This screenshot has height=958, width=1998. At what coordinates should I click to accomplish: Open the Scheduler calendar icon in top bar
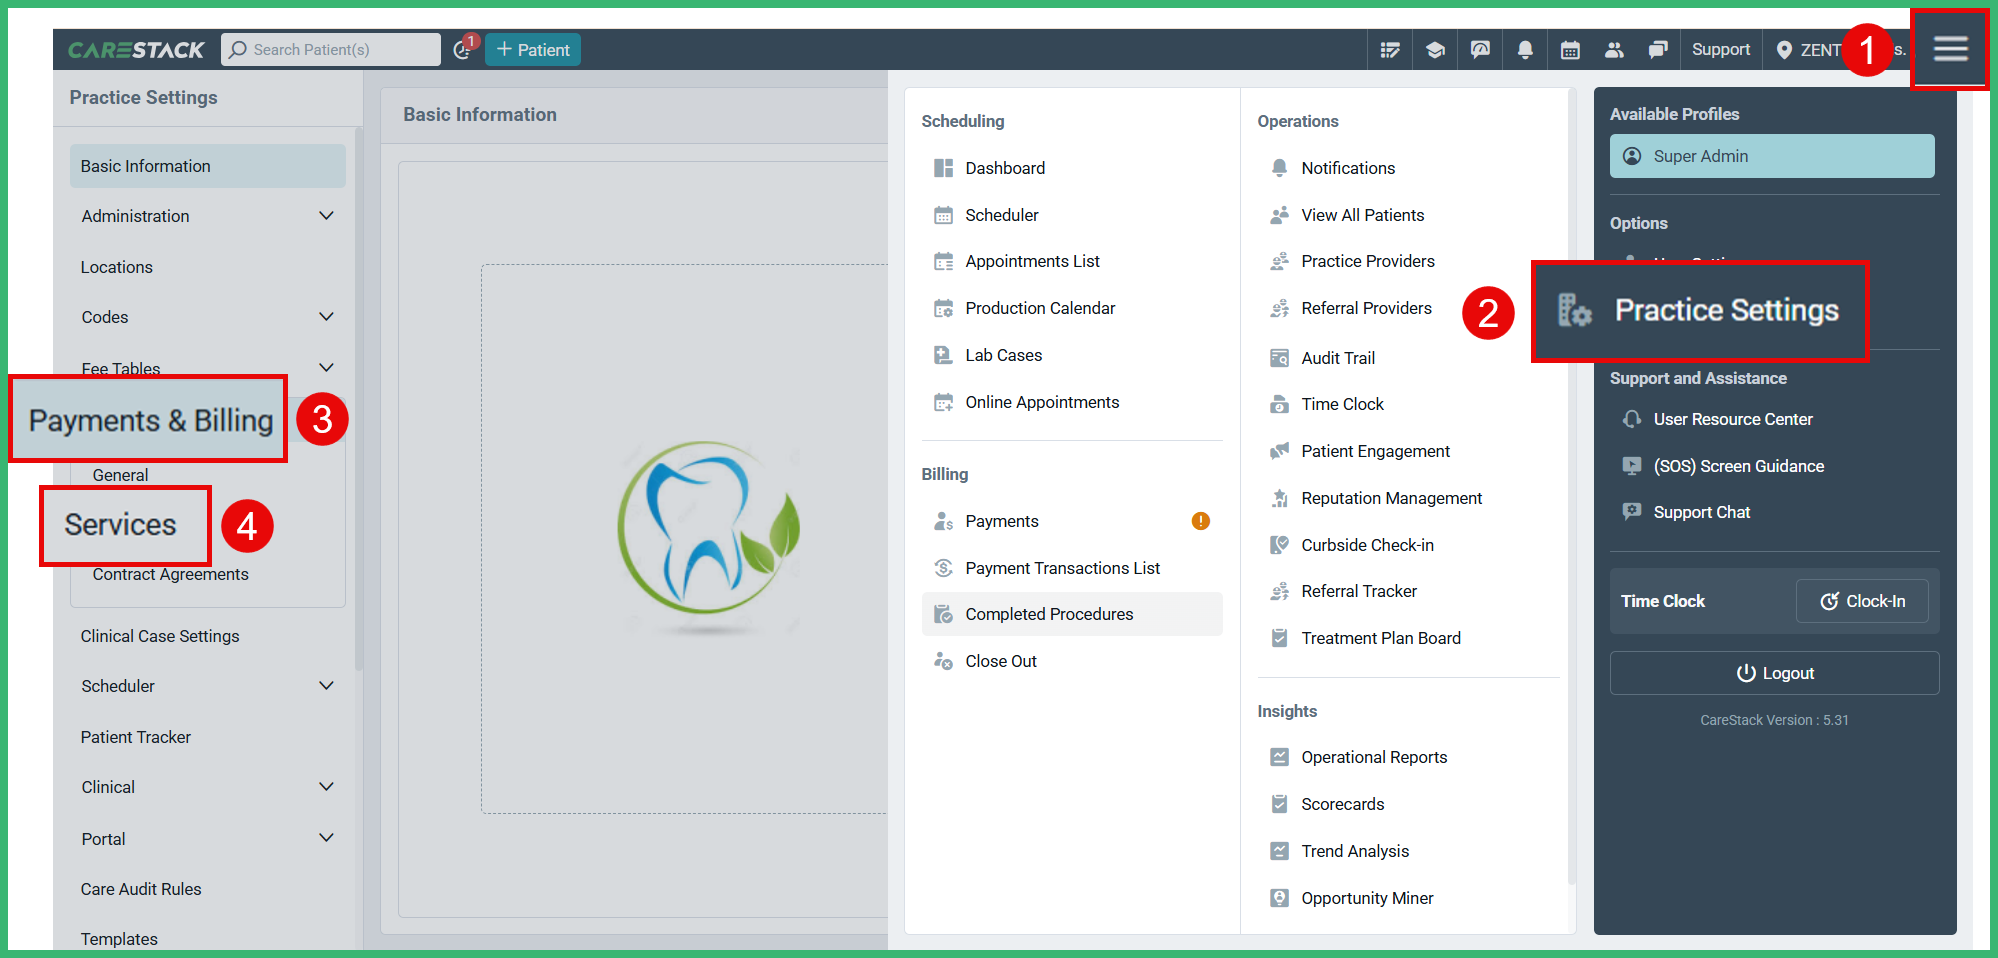[1569, 49]
